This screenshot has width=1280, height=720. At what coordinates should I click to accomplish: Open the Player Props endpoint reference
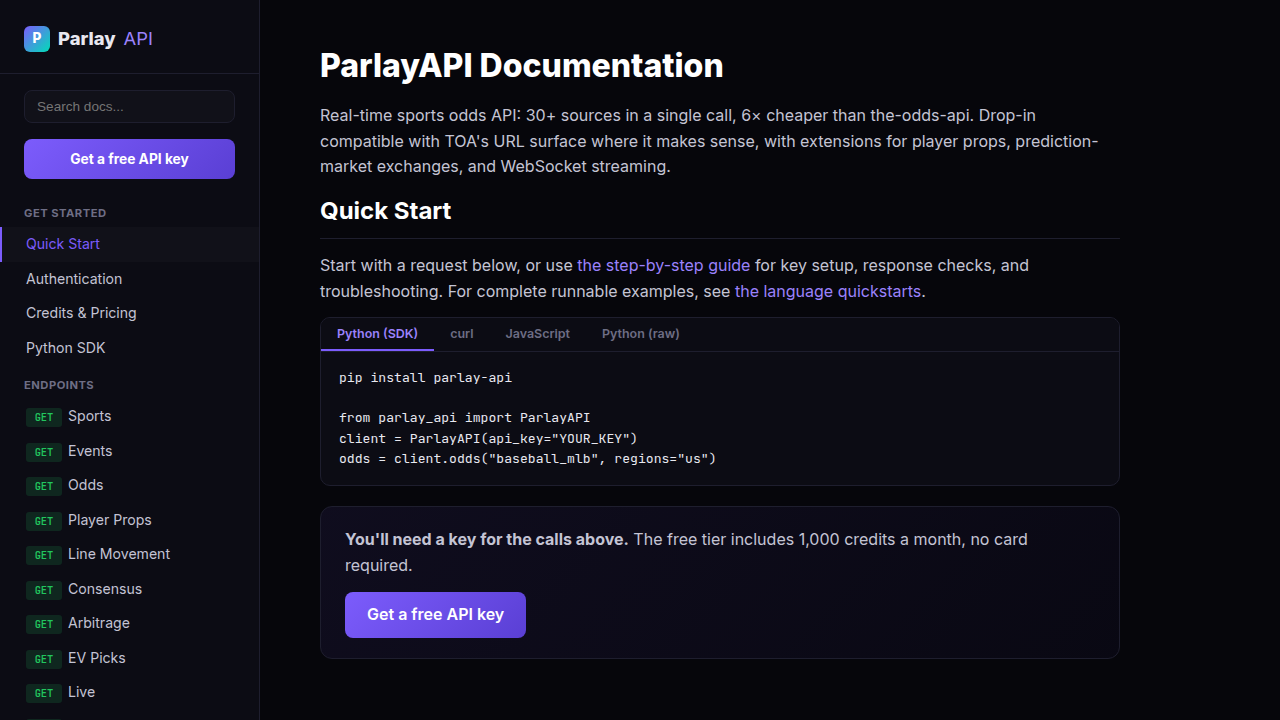click(130, 520)
